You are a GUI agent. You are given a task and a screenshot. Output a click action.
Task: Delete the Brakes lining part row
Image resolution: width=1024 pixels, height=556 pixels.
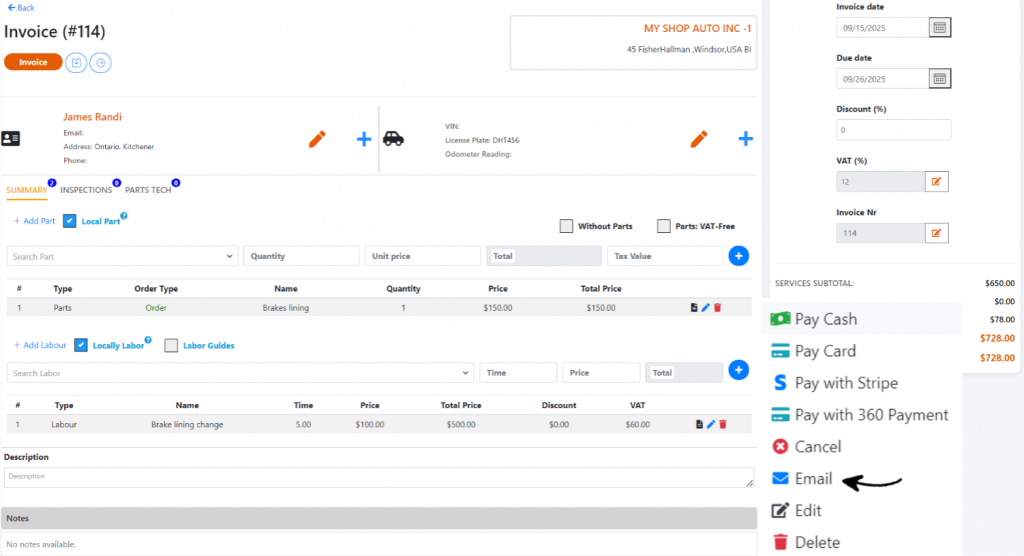tap(717, 308)
